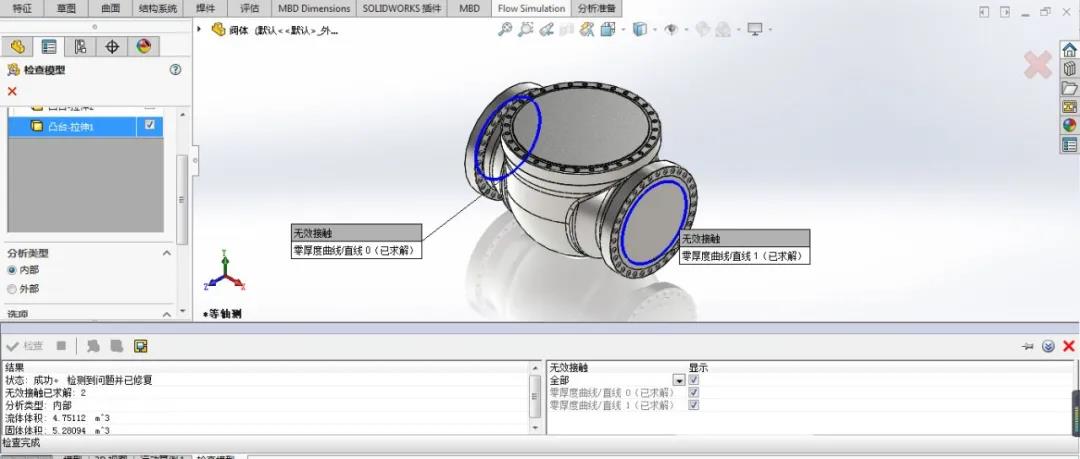Viewport: 1080px width, 459px height.
Task: Click the Hide/Show Items eye icon
Action: coord(672,29)
